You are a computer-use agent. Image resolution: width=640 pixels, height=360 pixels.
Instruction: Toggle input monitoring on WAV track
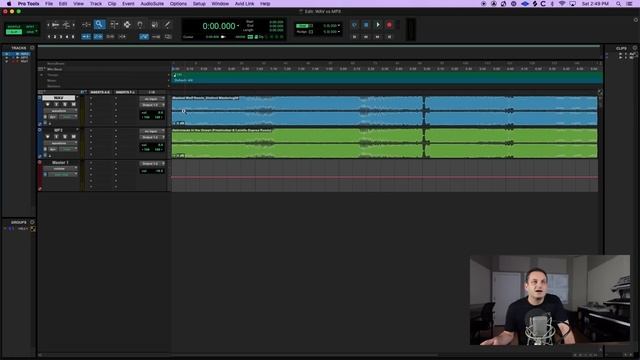pyautogui.click(x=56, y=104)
